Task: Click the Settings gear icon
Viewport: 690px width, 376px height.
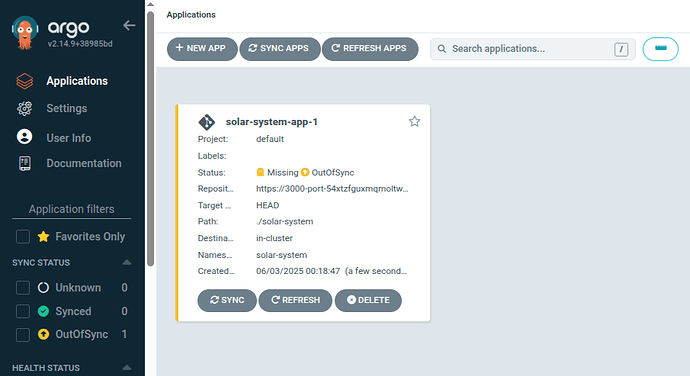Action: point(25,108)
